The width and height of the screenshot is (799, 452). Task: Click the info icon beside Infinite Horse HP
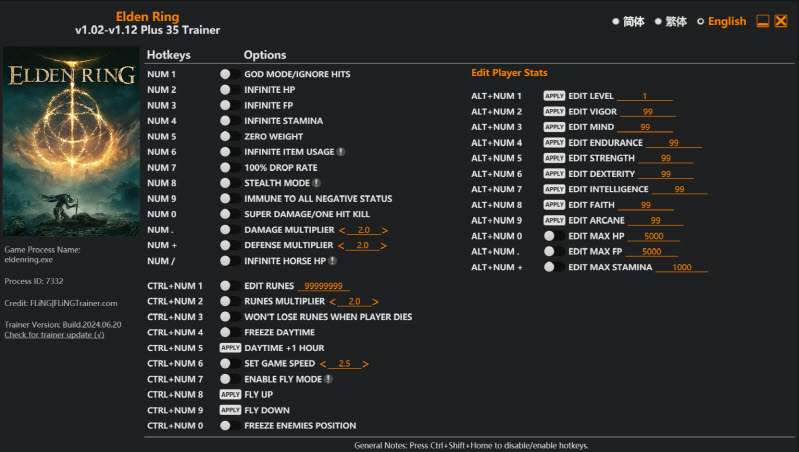click(333, 261)
